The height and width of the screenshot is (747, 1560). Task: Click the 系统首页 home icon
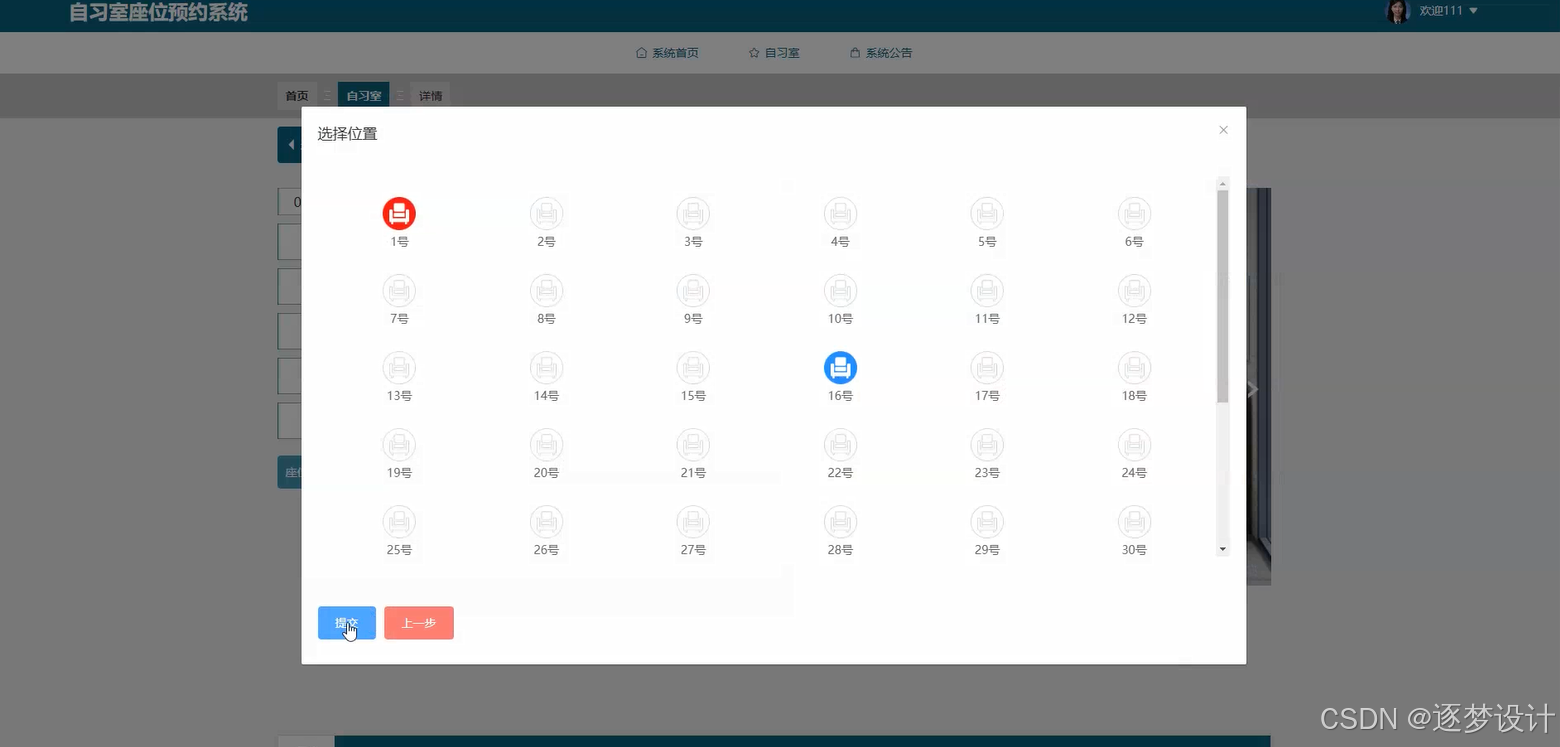coord(641,52)
